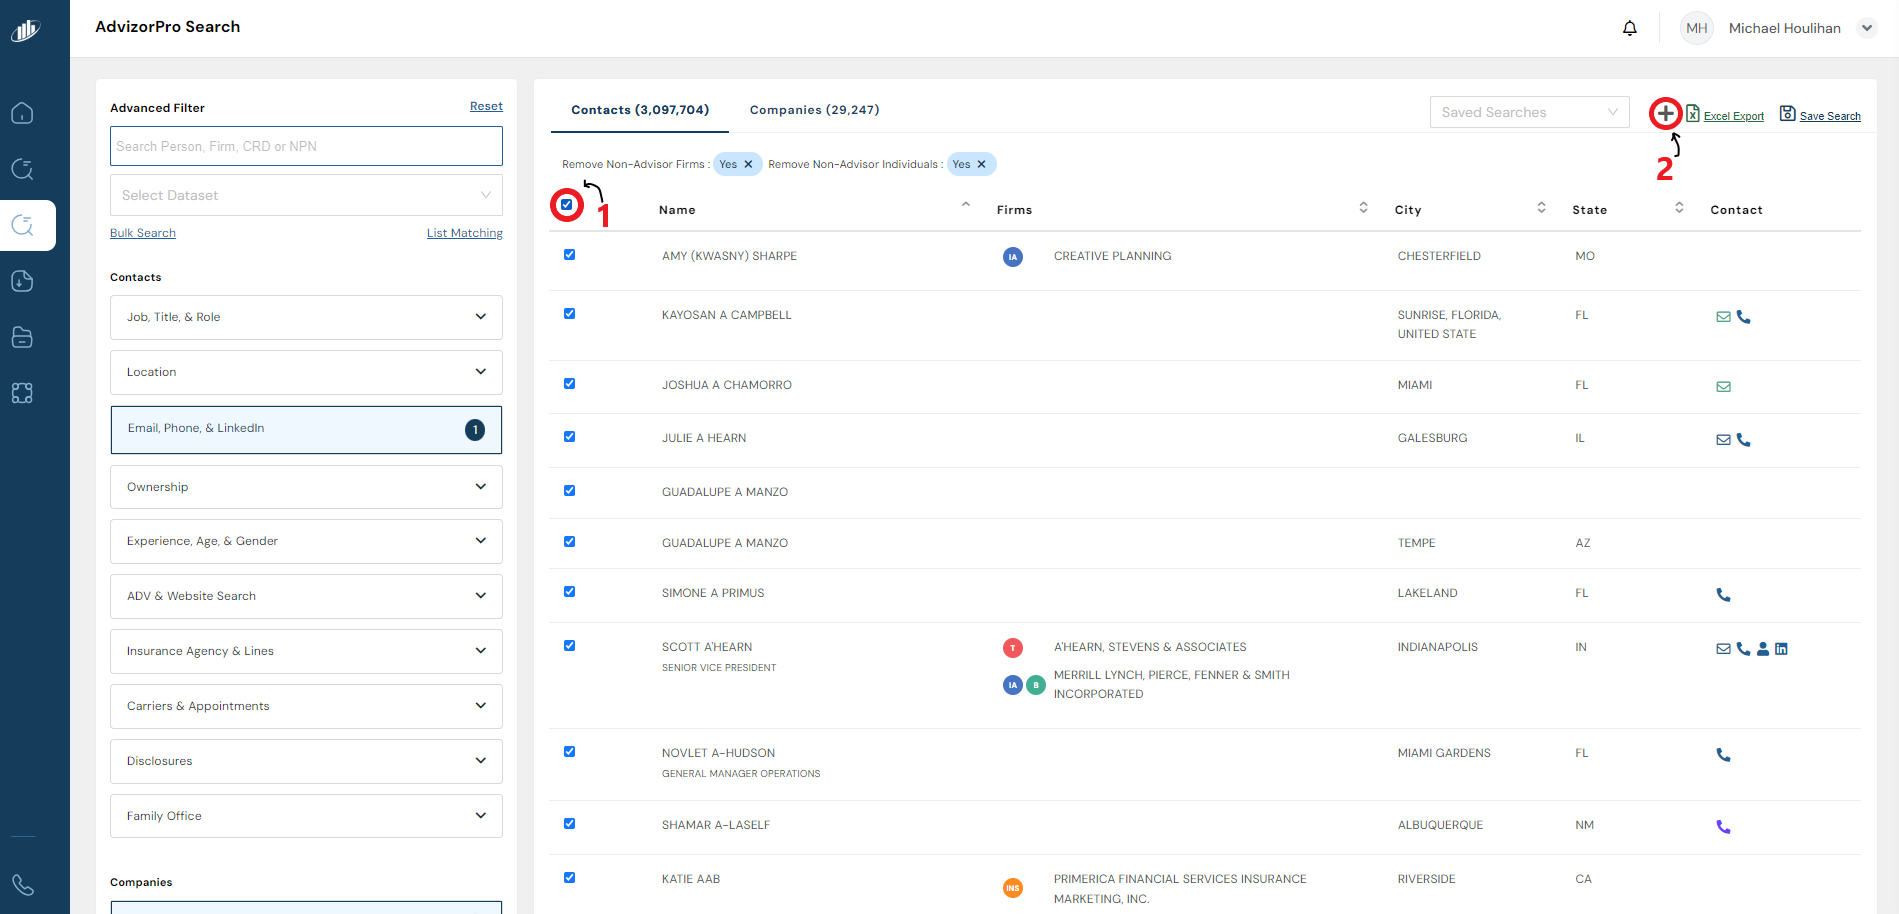Click the phone icon at sidebar bottom
This screenshot has height=914, width=1899.
click(x=22, y=885)
